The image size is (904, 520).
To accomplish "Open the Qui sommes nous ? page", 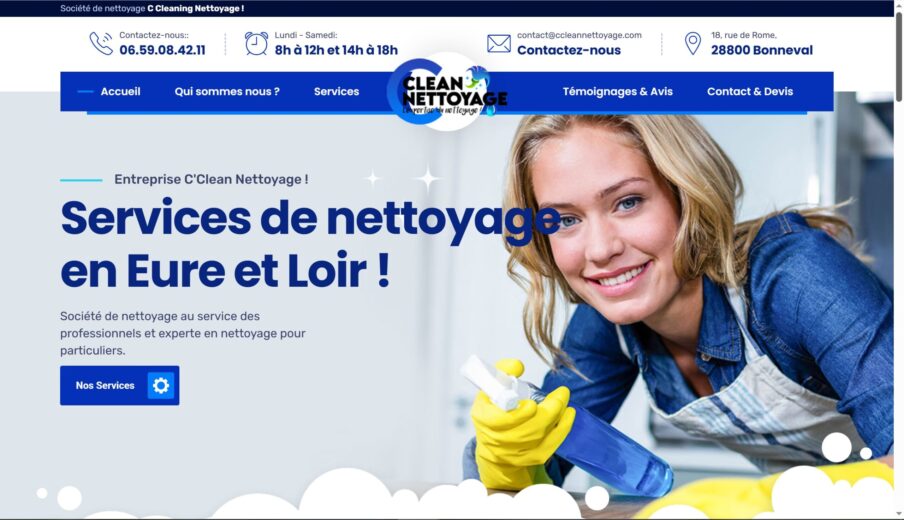I will click(x=227, y=91).
